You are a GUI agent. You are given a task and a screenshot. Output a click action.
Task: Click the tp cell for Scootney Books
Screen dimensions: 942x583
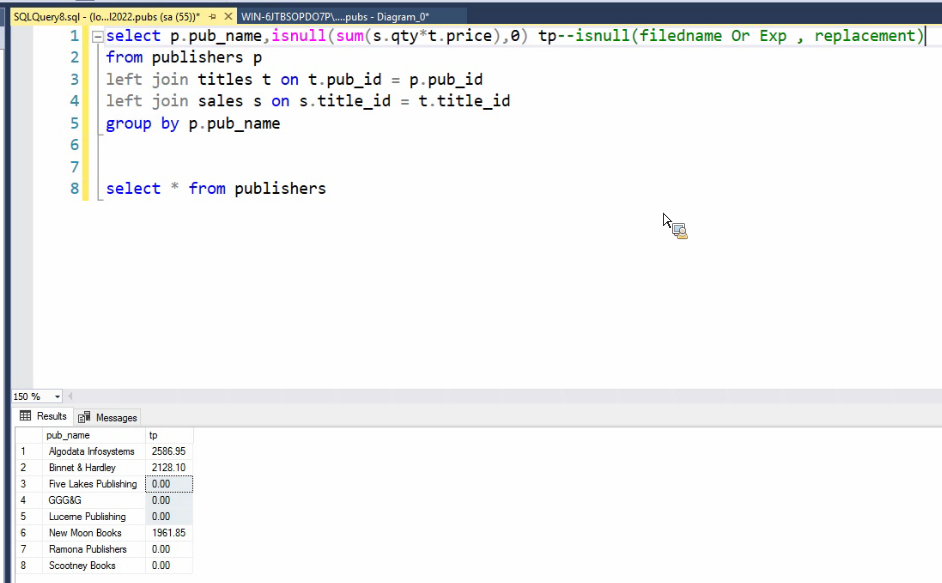tap(169, 565)
